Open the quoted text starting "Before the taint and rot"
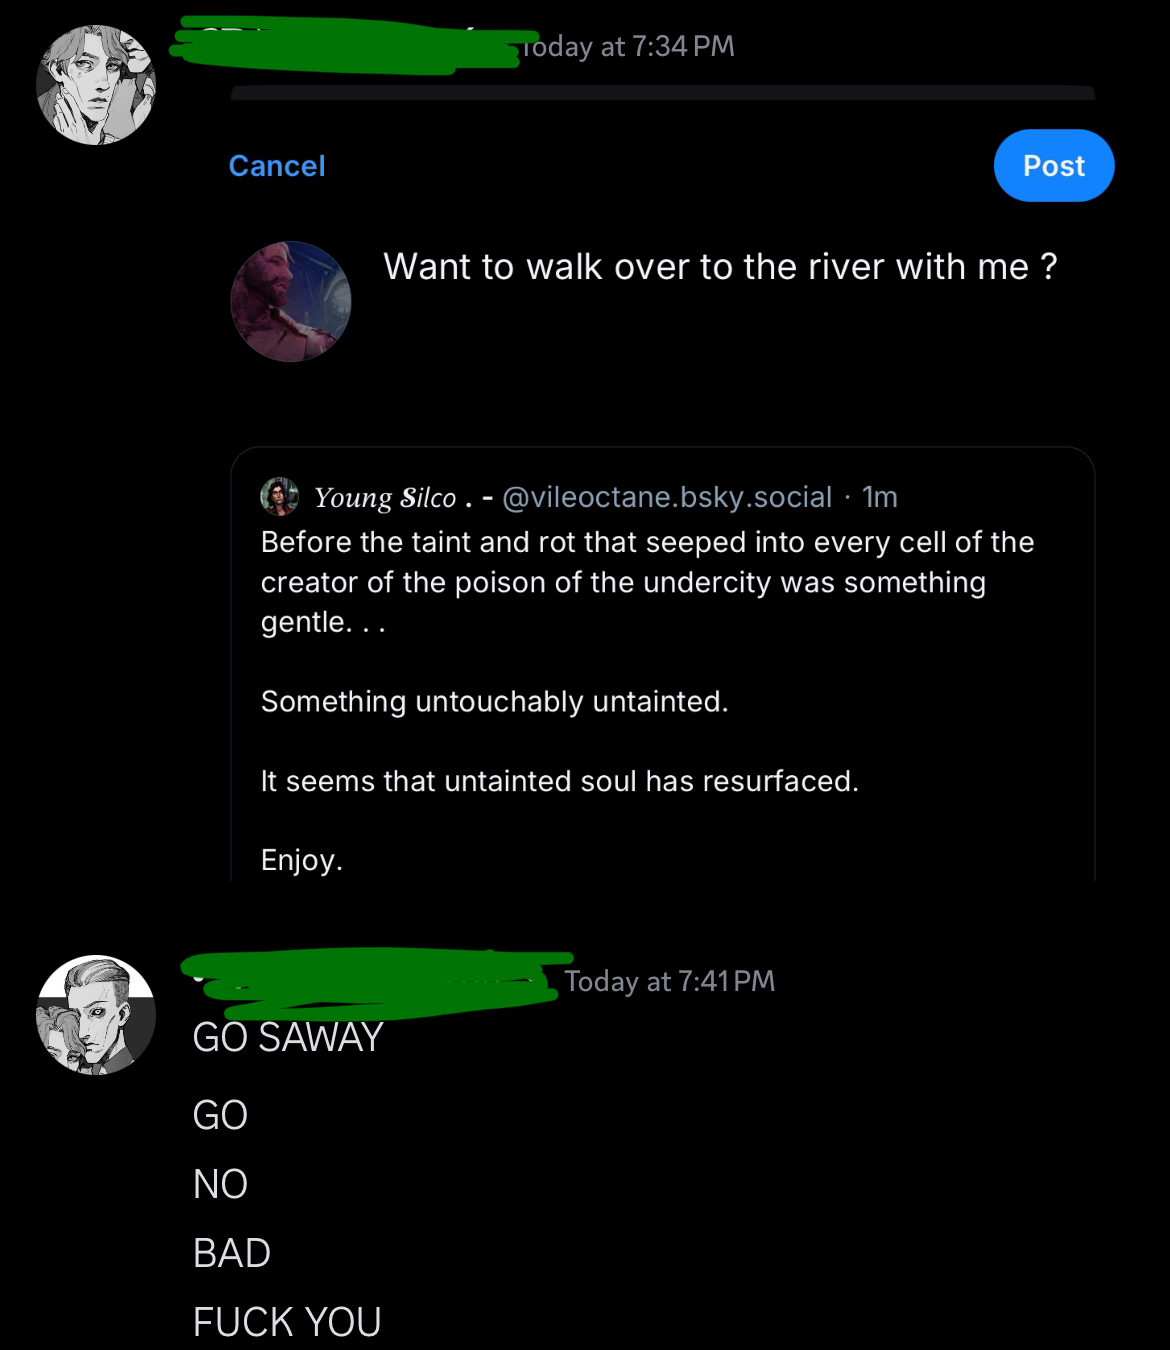The image size is (1170, 1350). coord(646,582)
